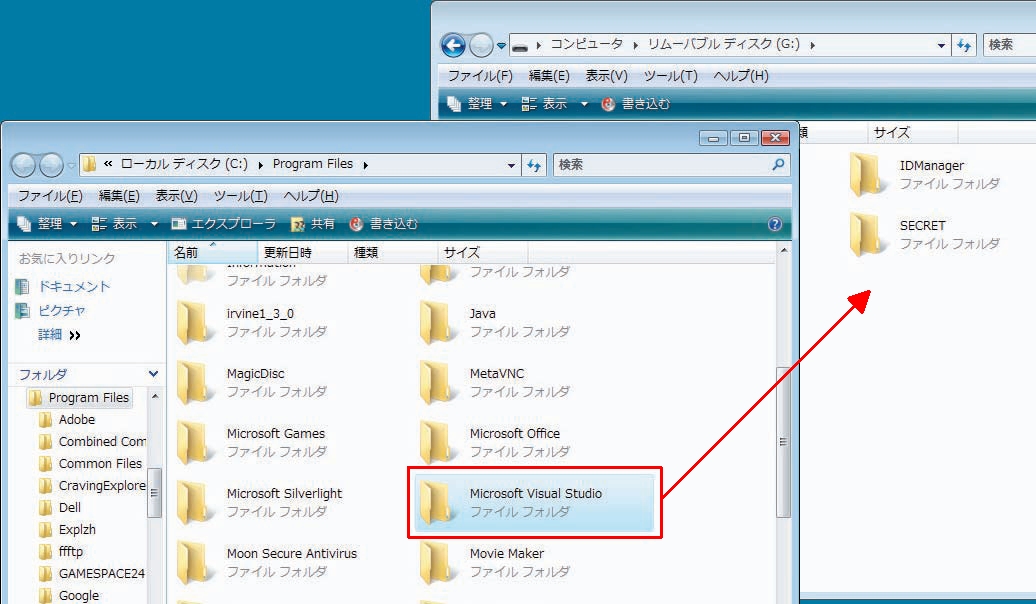Viewport: 1036px width, 604px height.
Task: Select the Microsoft Office folder icon
Action: coord(436,442)
